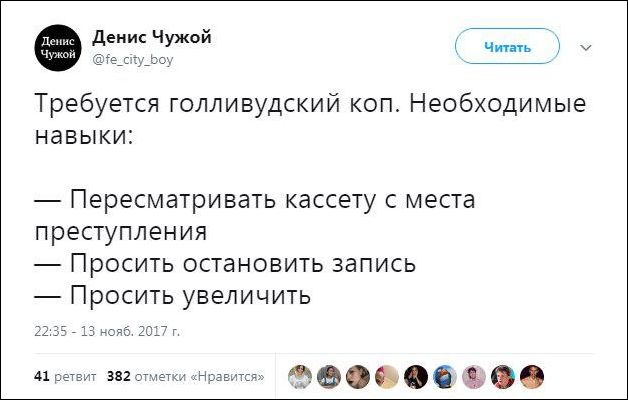Click the last liker avatar in the row
This screenshot has height=400, width=628.
531,376
